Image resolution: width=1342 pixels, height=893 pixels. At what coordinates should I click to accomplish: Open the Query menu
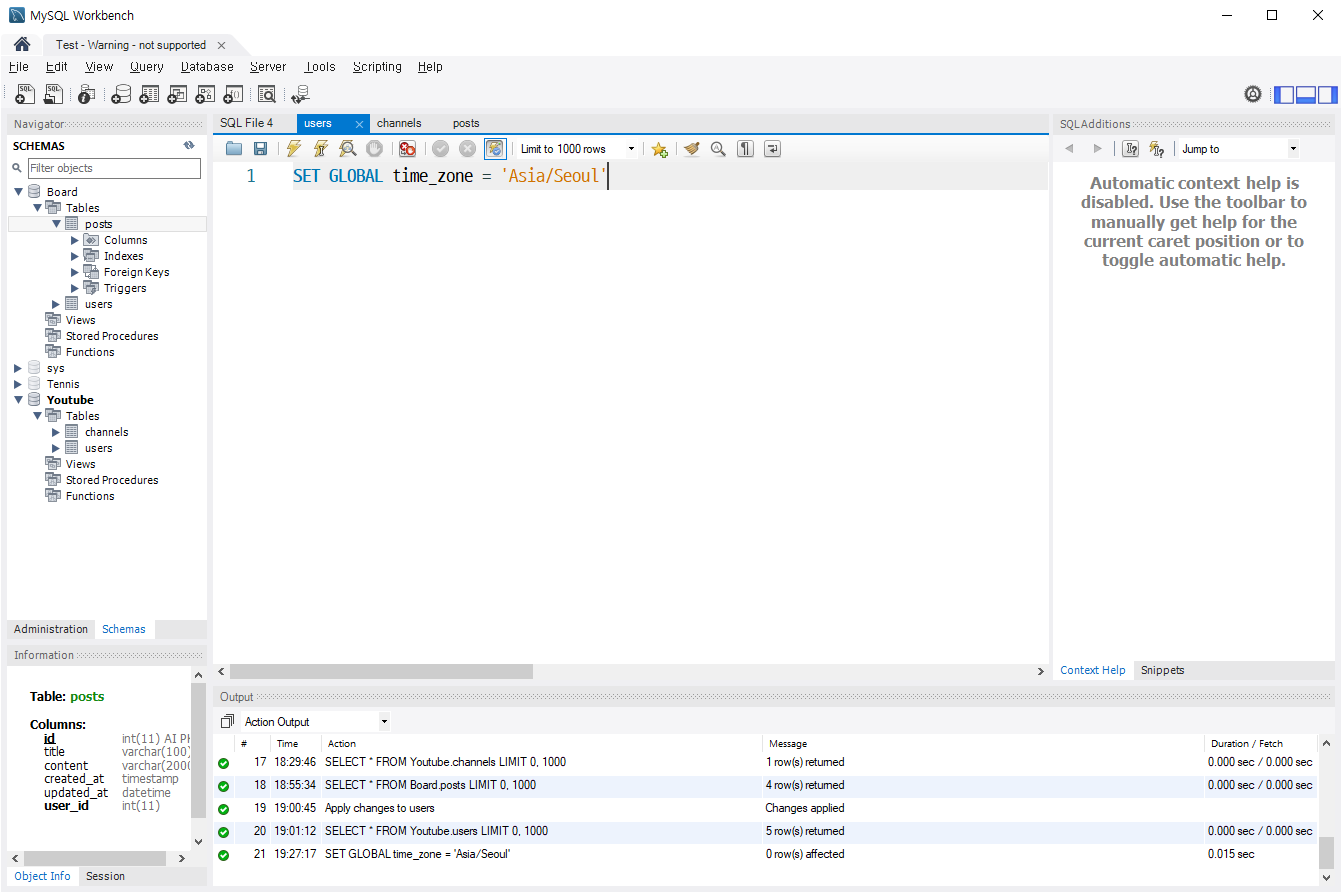pos(146,67)
